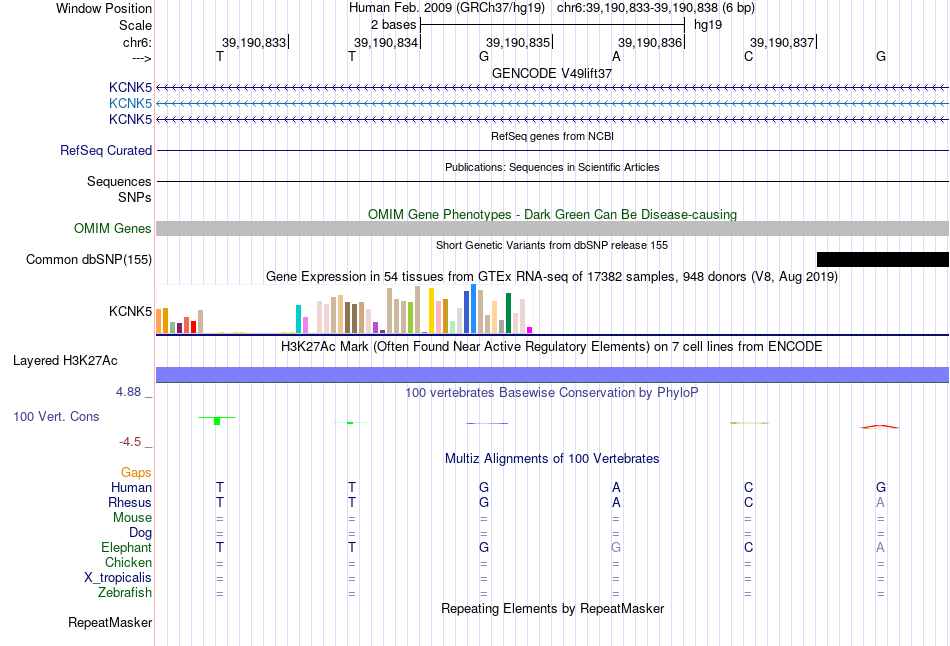Click the Human alignment row label

click(131, 488)
